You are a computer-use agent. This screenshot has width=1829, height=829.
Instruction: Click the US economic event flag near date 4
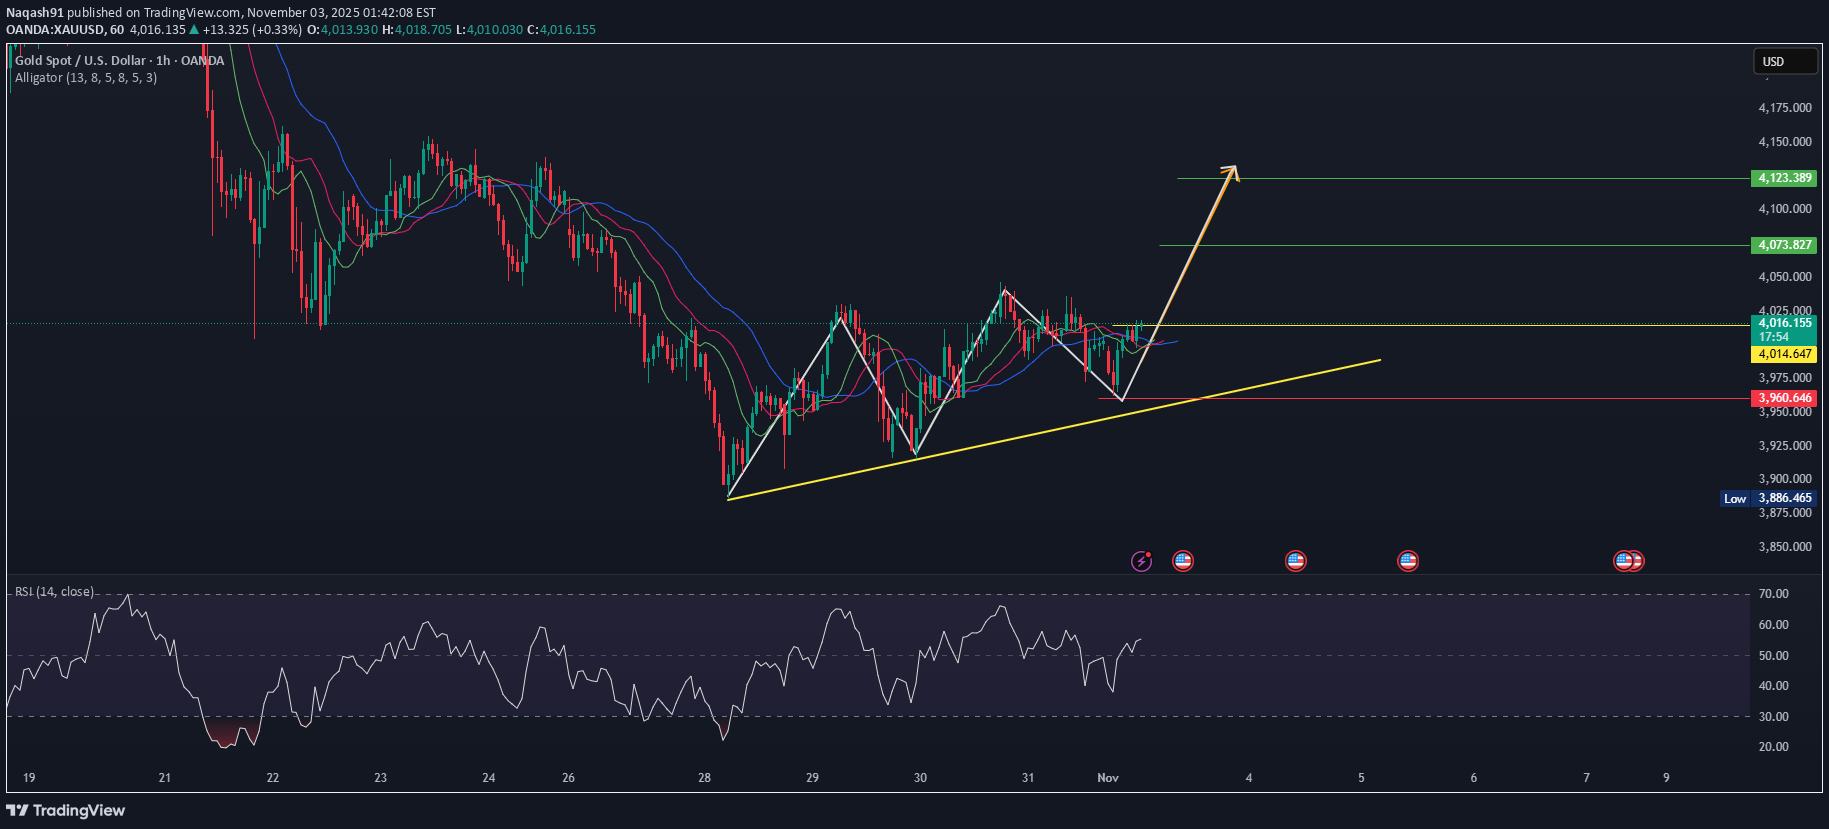(x=1295, y=561)
